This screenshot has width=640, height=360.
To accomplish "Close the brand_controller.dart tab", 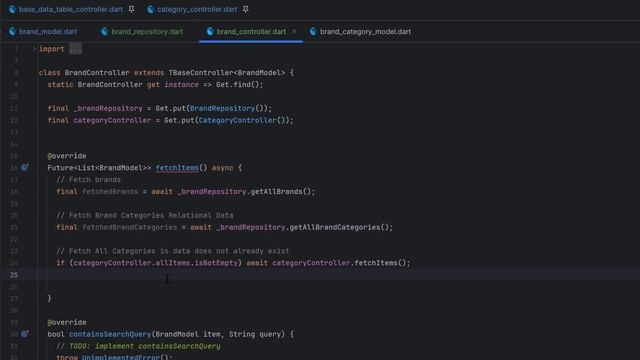I will [294, 31].
